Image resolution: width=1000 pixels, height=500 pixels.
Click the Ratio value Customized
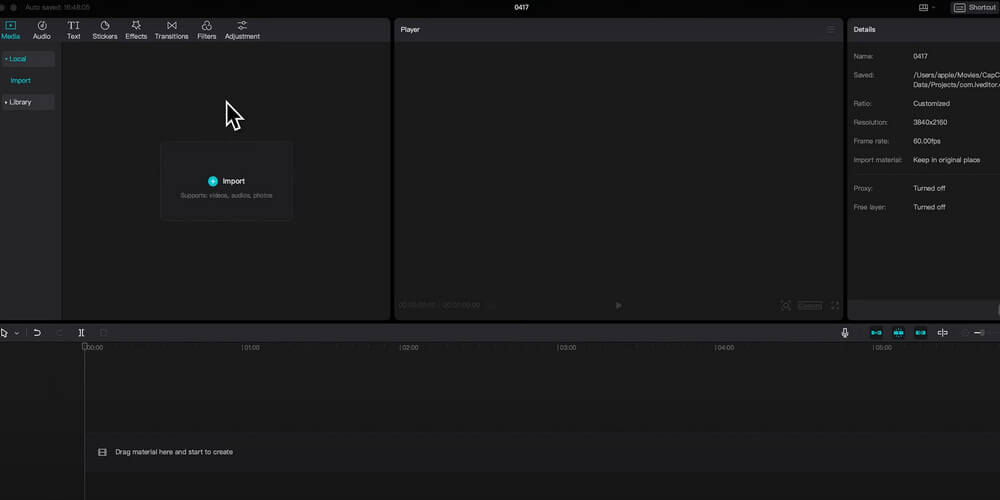931,103
